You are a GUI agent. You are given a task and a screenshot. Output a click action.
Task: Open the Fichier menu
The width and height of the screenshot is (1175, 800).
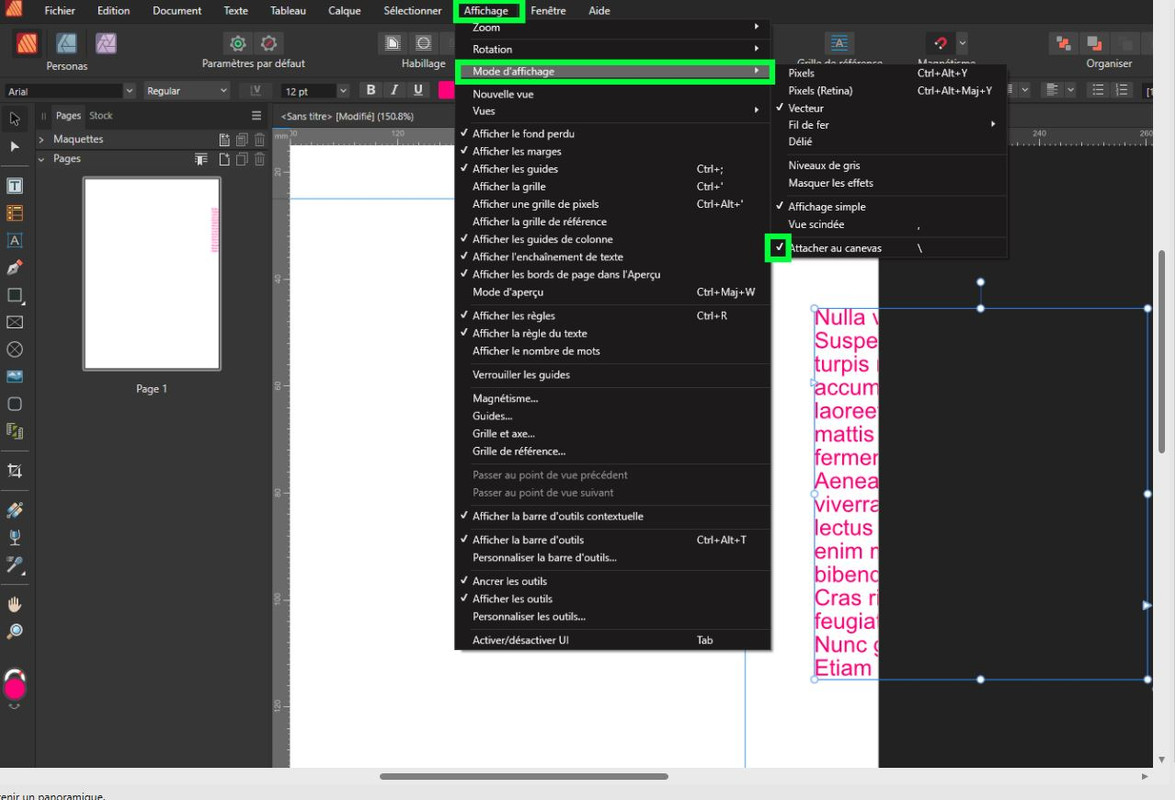point(59,10)
